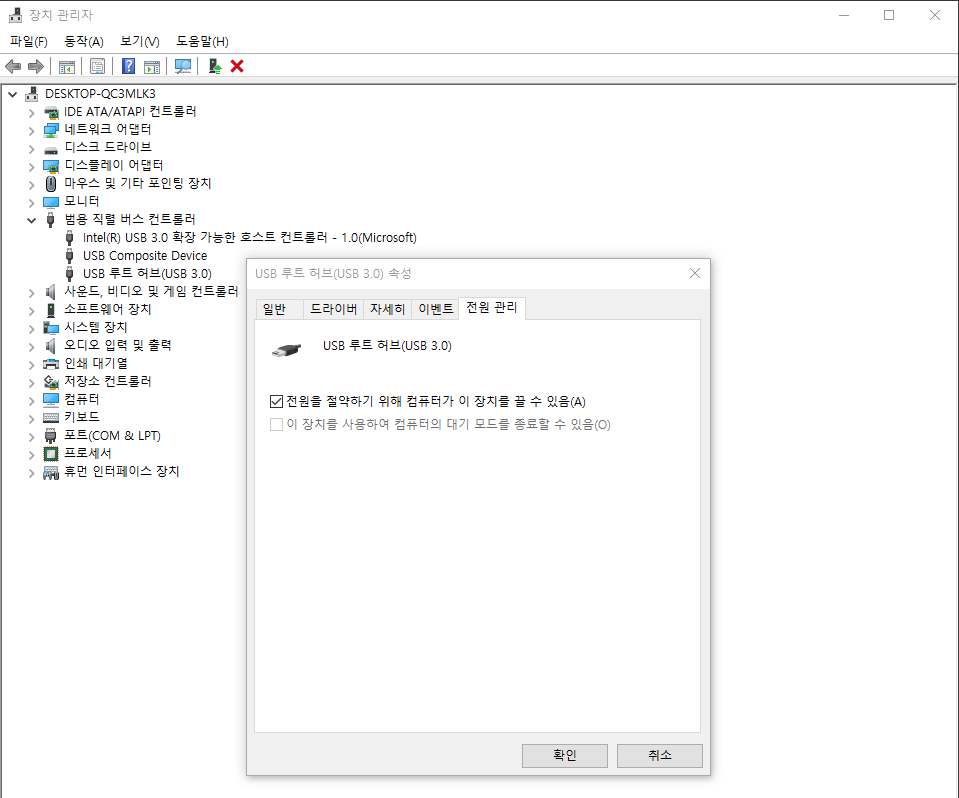This screenshot has width=959, height=798.
Task: Expand the 포트(COM & LPT) node
Action: click(31, 437)
